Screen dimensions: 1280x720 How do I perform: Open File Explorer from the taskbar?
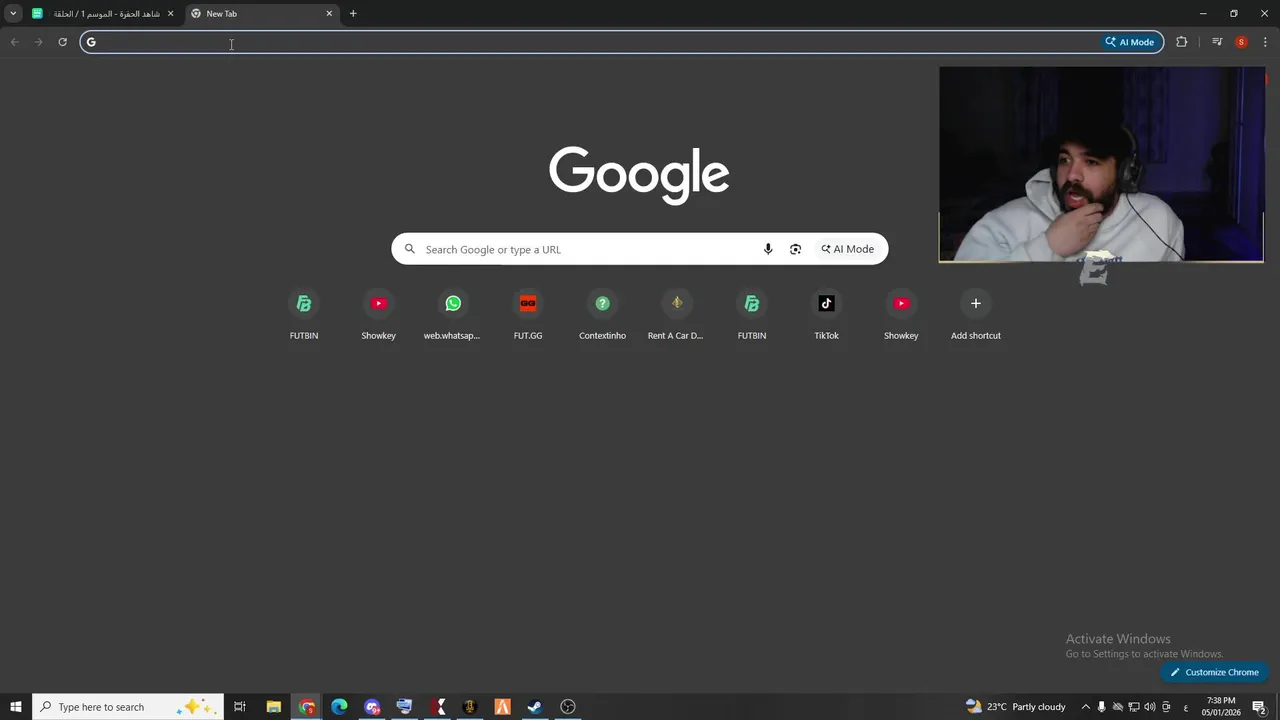point(273,707)
